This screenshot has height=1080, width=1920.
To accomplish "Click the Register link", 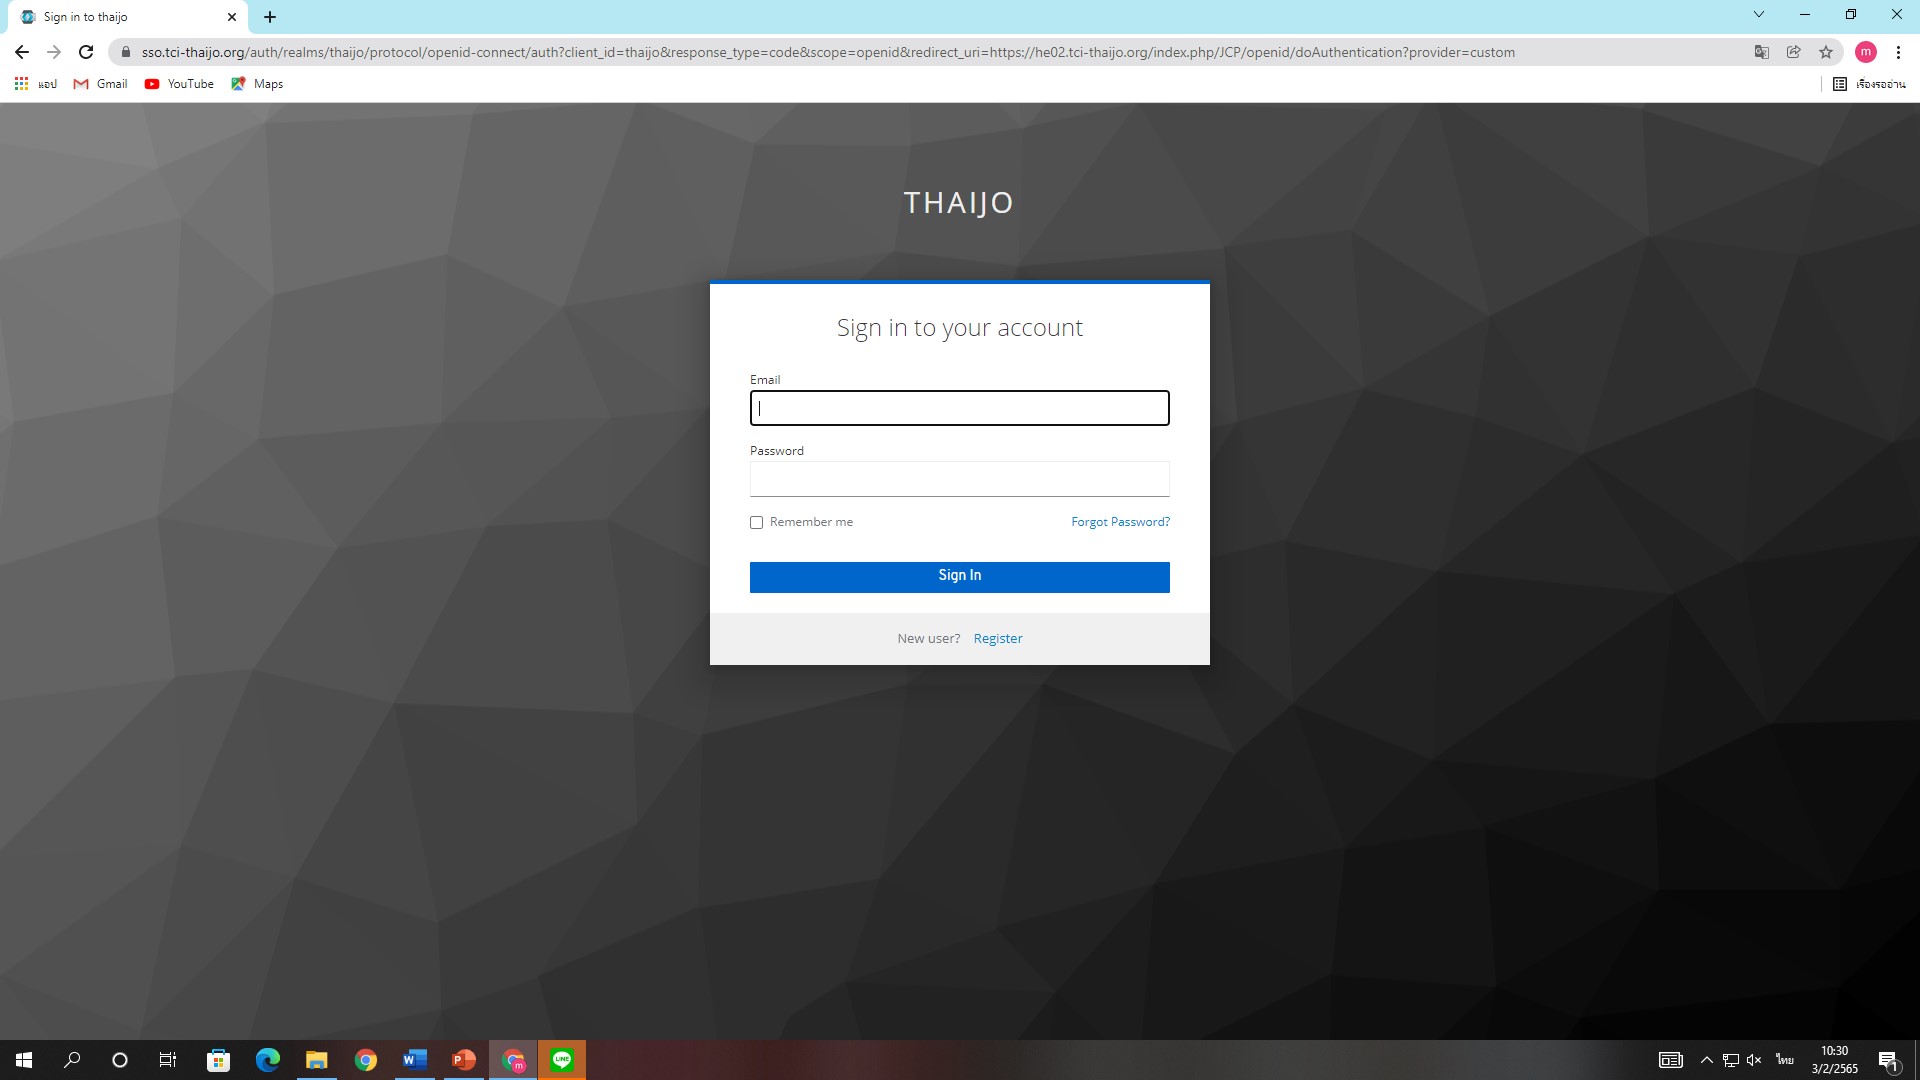I will click(997, 639).
